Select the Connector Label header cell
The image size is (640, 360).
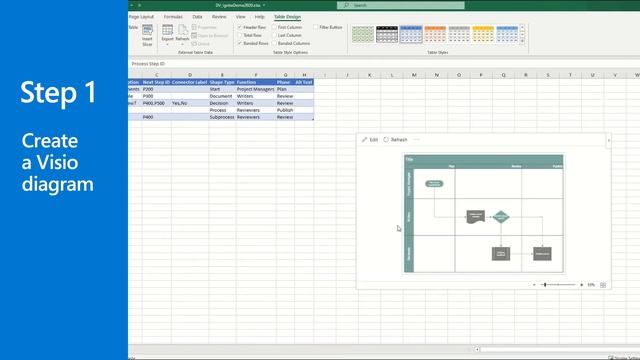click(x=190, y=82)
